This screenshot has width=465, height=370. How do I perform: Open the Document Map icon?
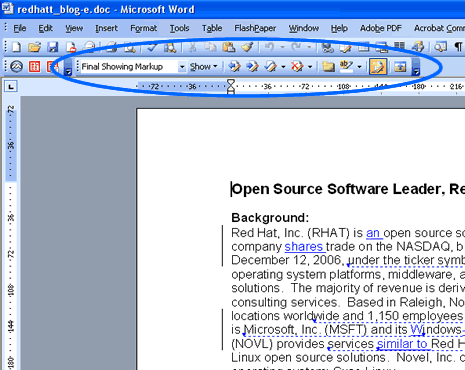440,47
